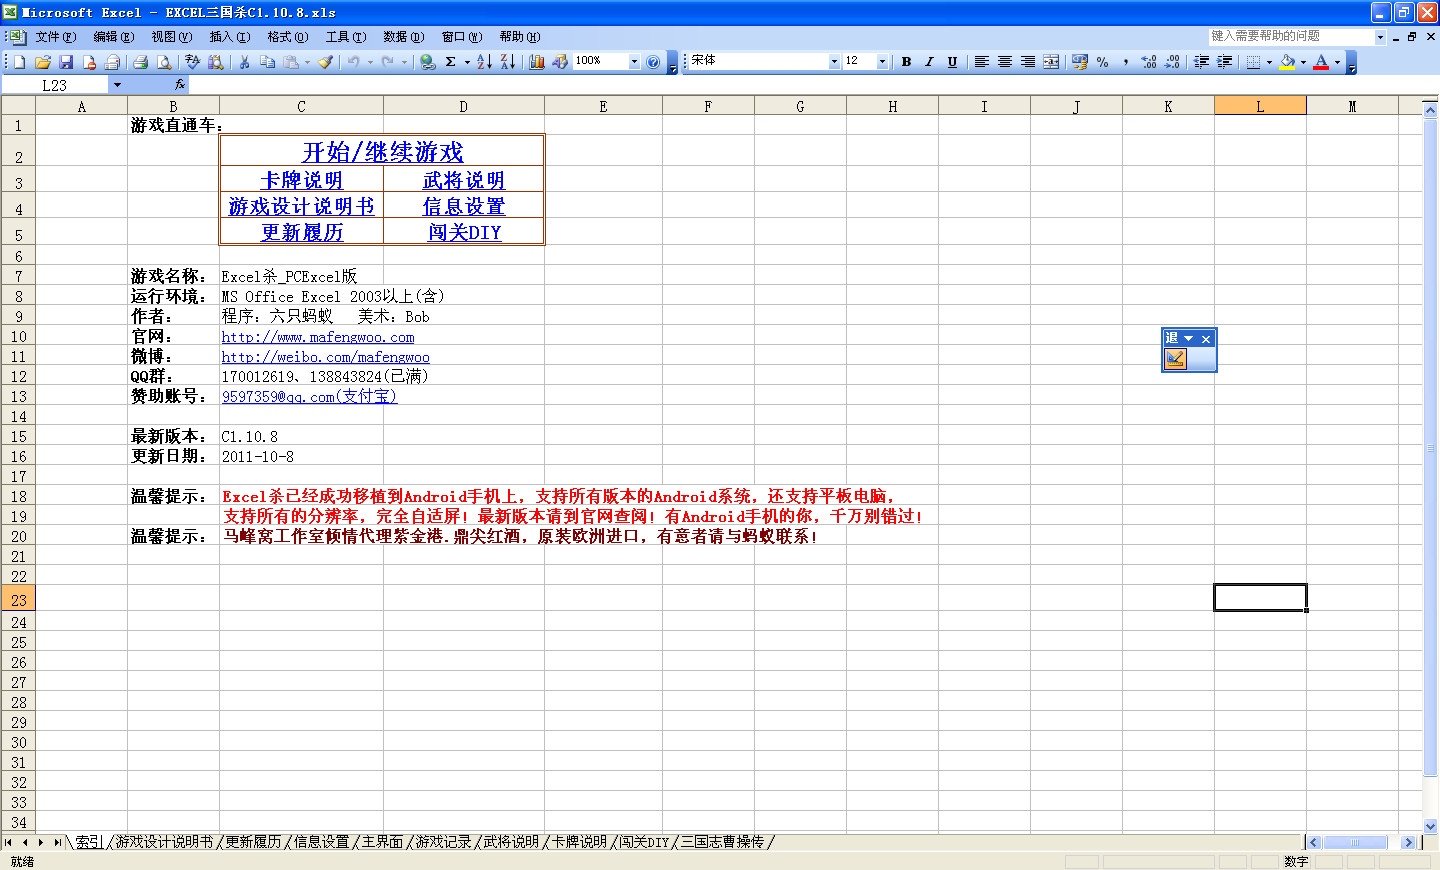This screenshot has height=870, width=1440.
Task: Apply the Comma style format
Action: click(x=1125, y=62)
